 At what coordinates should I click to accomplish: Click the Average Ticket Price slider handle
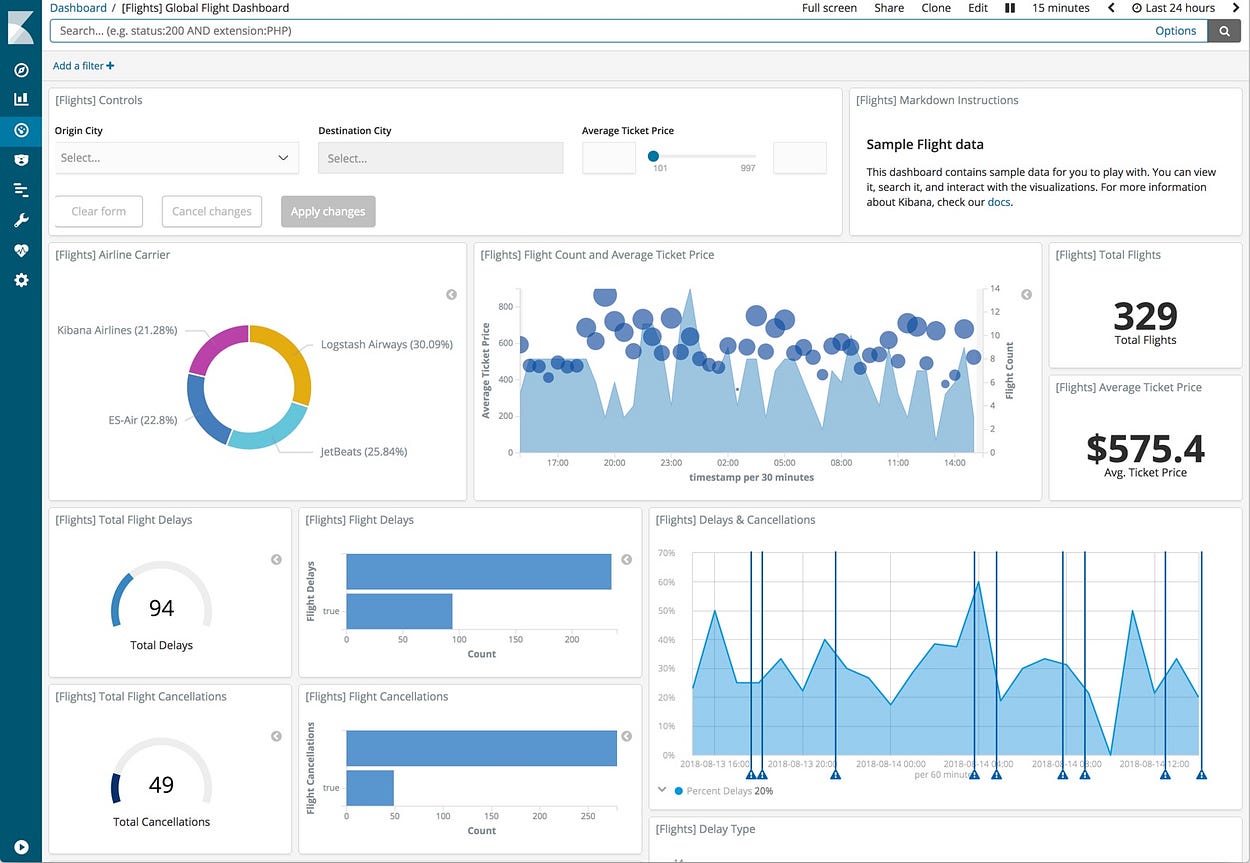pyautogui.click(x=653, y=156)
